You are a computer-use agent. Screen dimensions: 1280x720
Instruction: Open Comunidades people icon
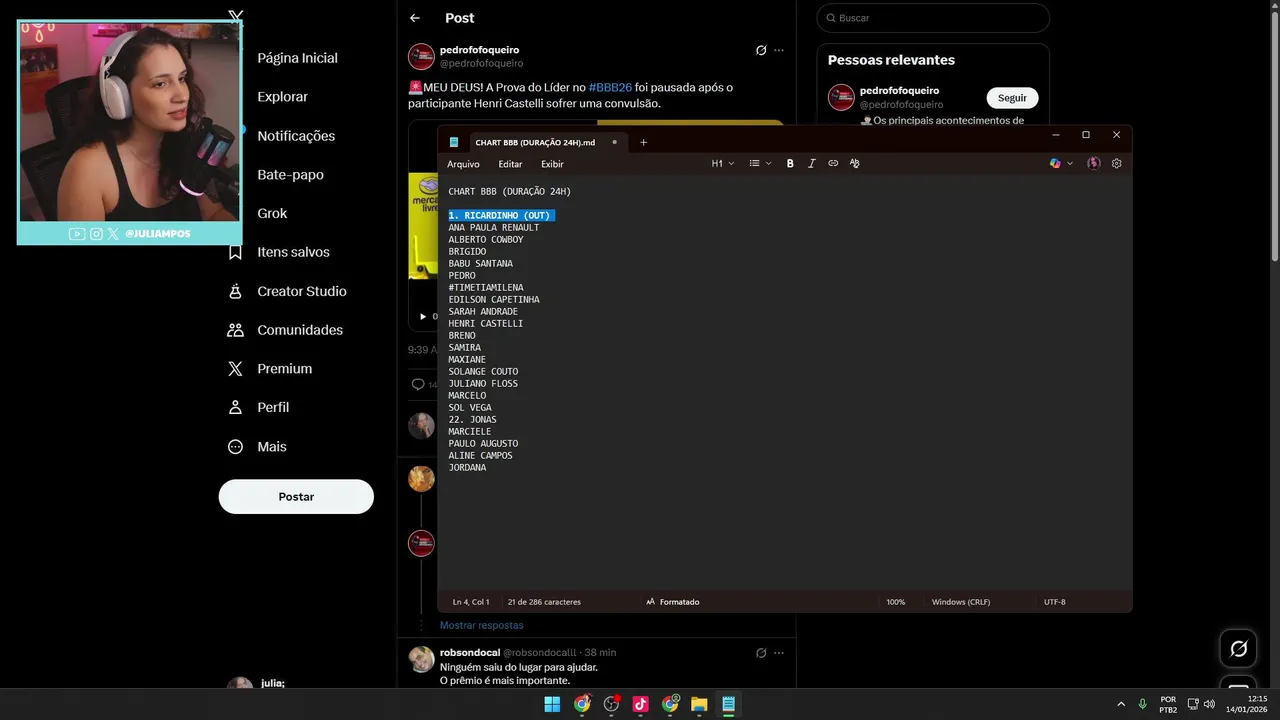point(235,330)
